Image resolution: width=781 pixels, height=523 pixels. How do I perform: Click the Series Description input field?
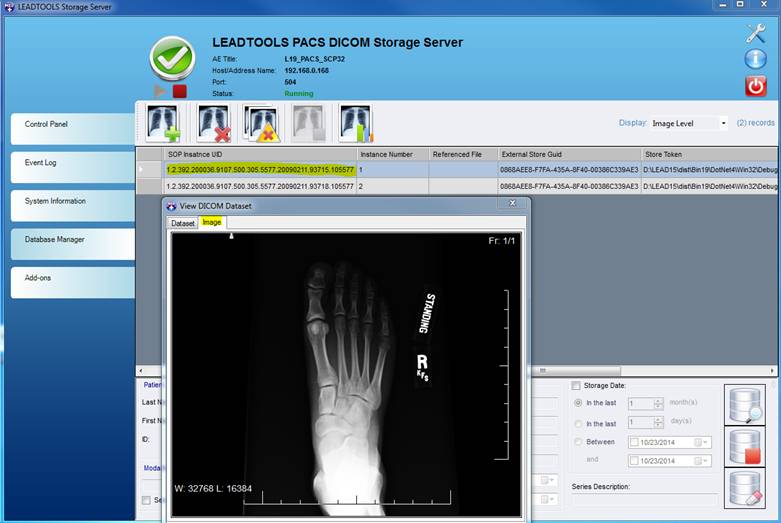[x=644, y=500]
